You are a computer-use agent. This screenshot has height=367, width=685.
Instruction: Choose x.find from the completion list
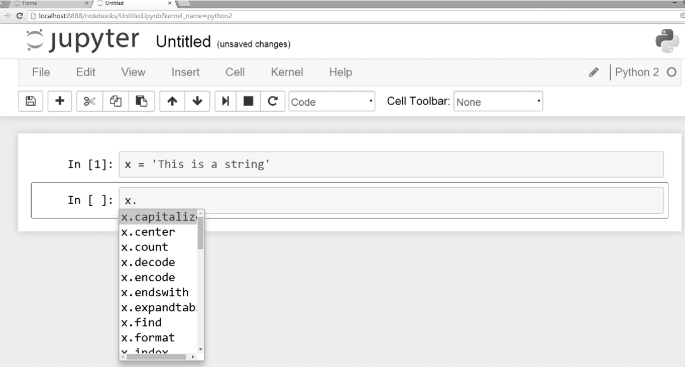click(158, 322)
